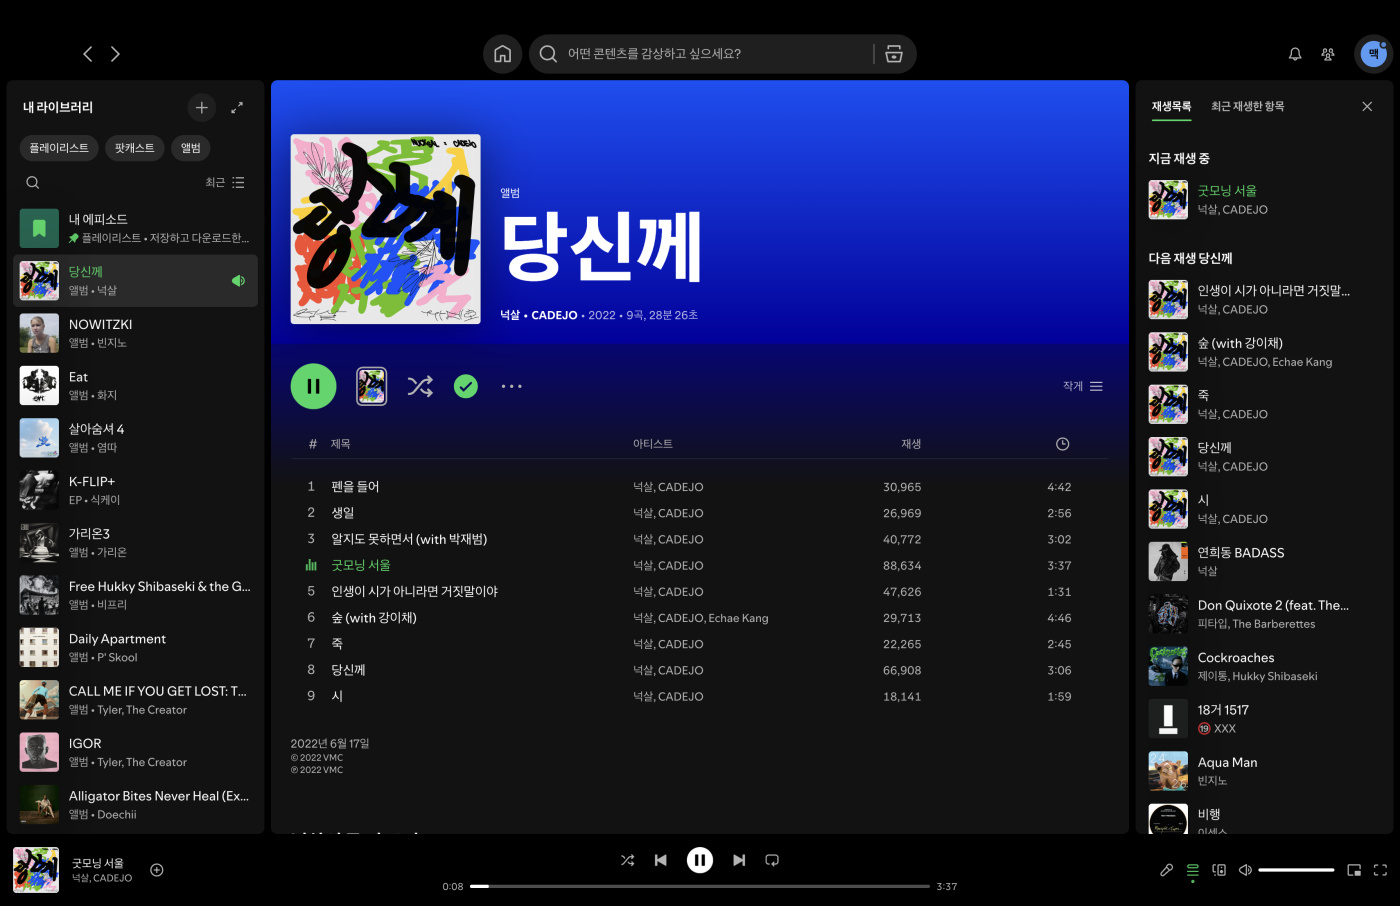
Task: Click the browse icon in the search bar
Action: pos(894,54)
